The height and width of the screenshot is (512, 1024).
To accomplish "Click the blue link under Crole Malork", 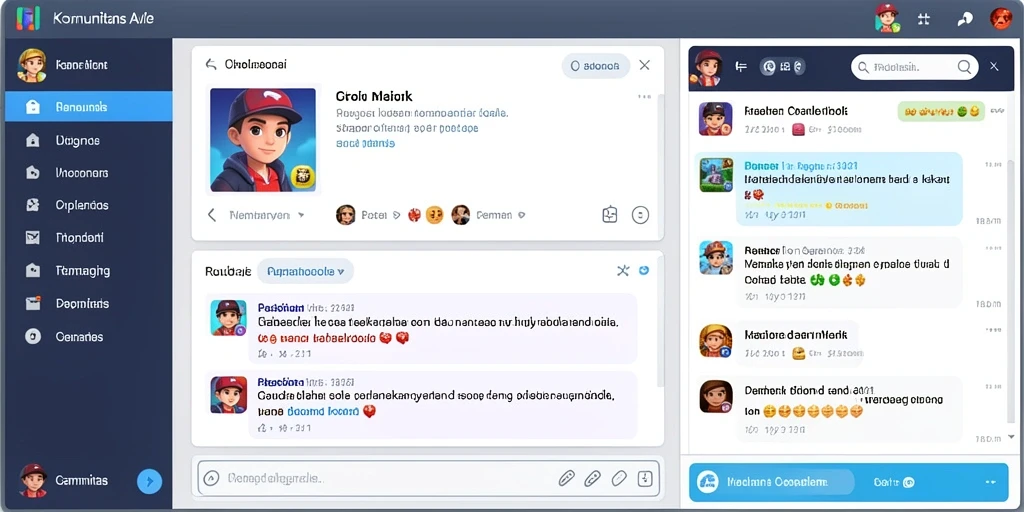I will pyautogui.click(x=365, y=143).
